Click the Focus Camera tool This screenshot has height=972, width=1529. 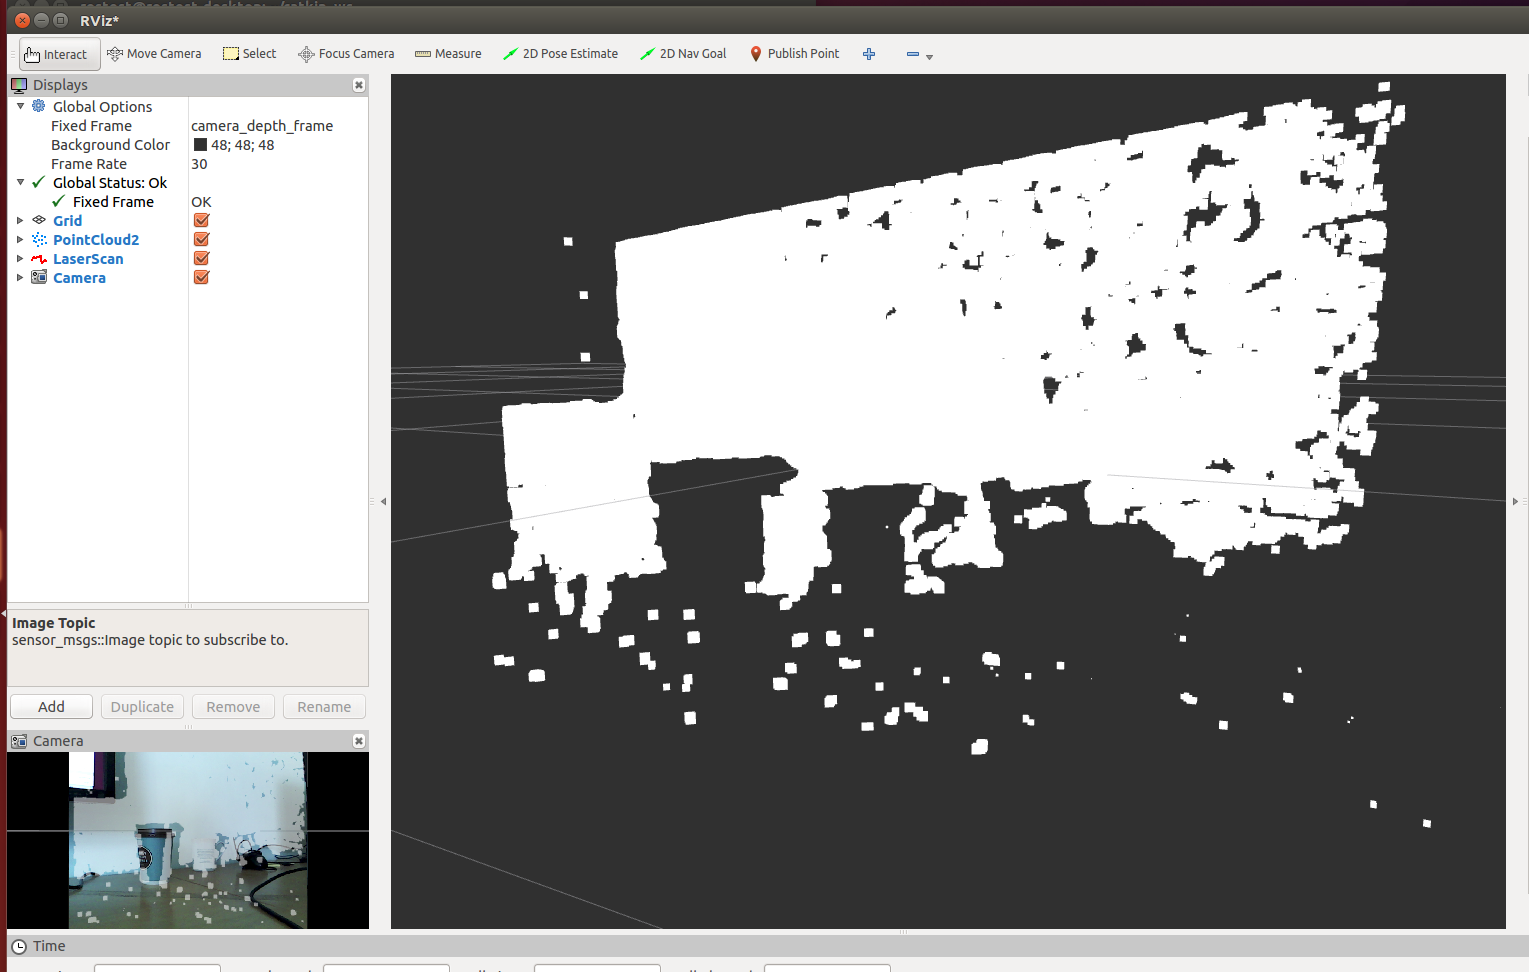coord(346,54)
